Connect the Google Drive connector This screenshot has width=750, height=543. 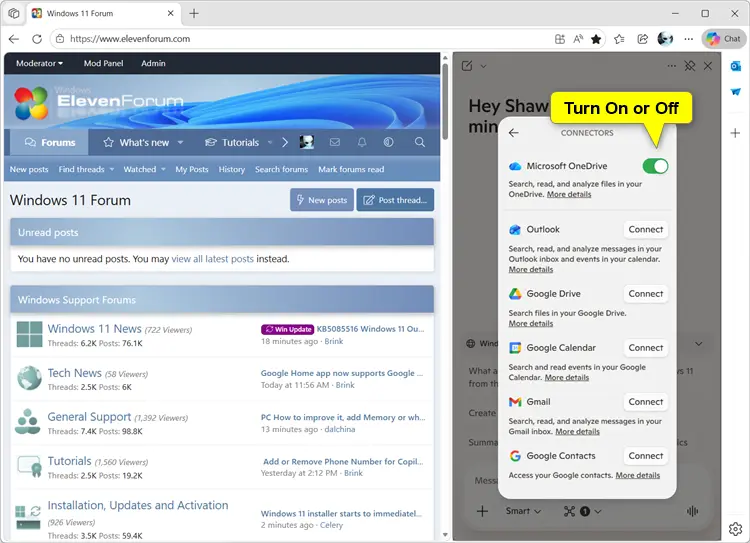pos(645,294)
